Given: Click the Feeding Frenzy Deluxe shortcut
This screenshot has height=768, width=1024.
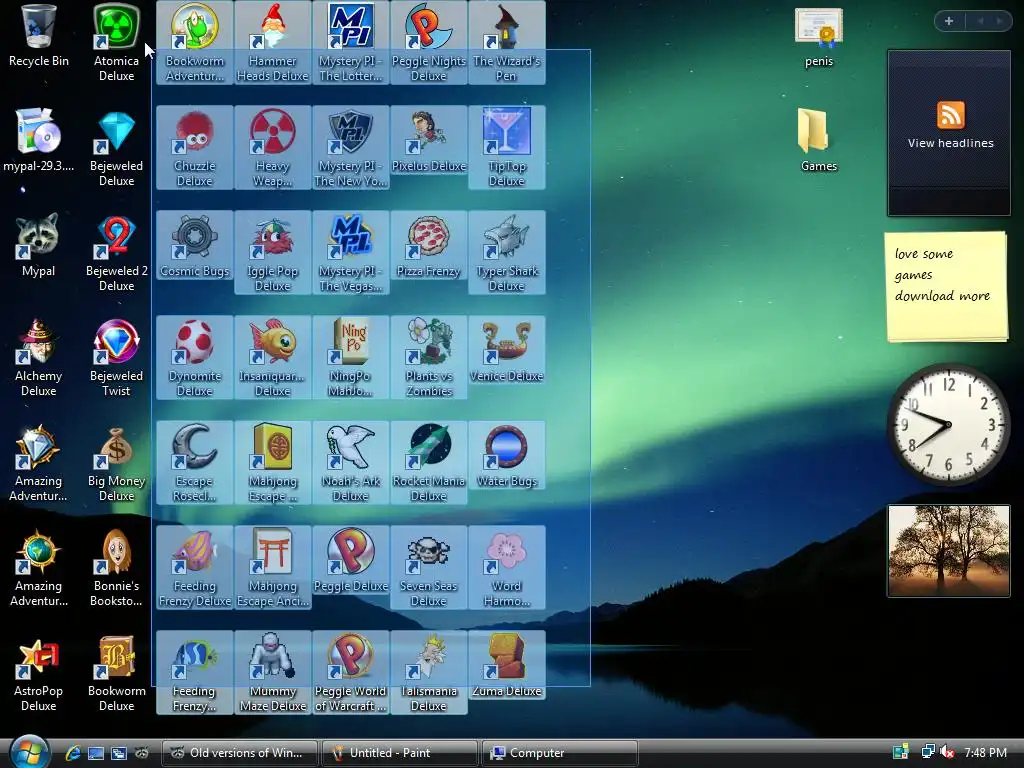Looking at the screenshot, I should [195, 568].
